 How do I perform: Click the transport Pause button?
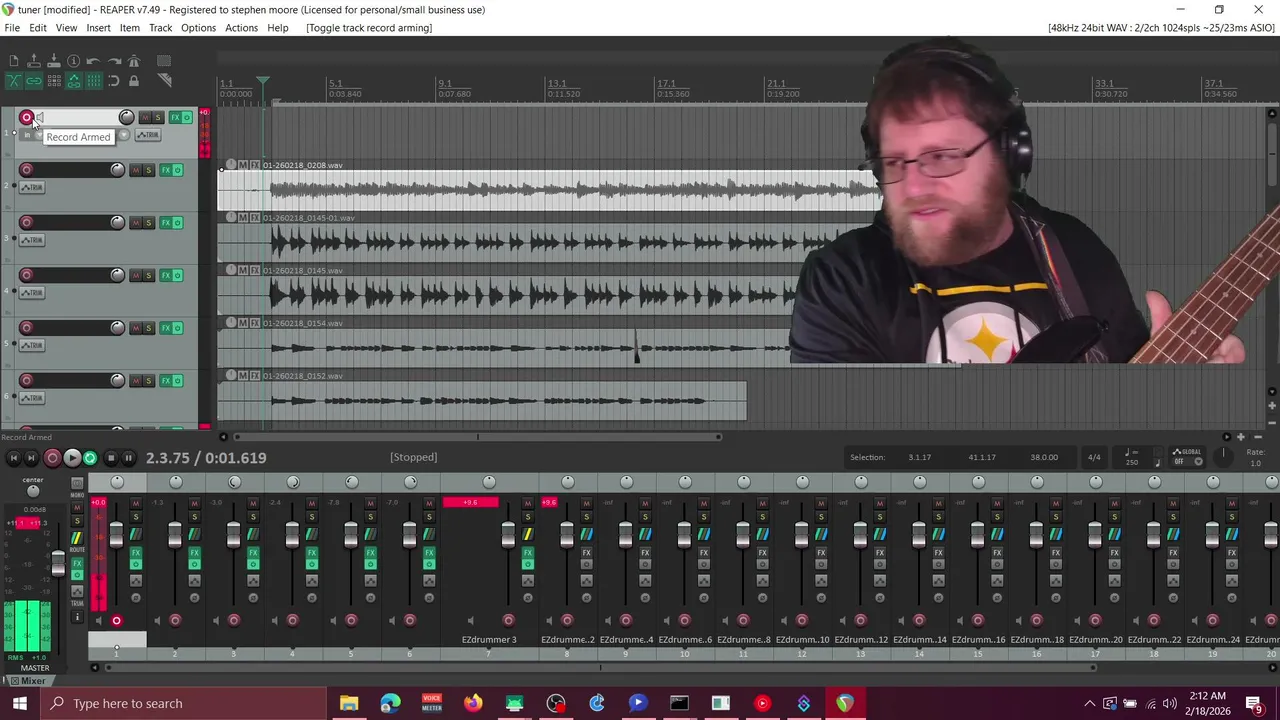(x=128, y=458)
